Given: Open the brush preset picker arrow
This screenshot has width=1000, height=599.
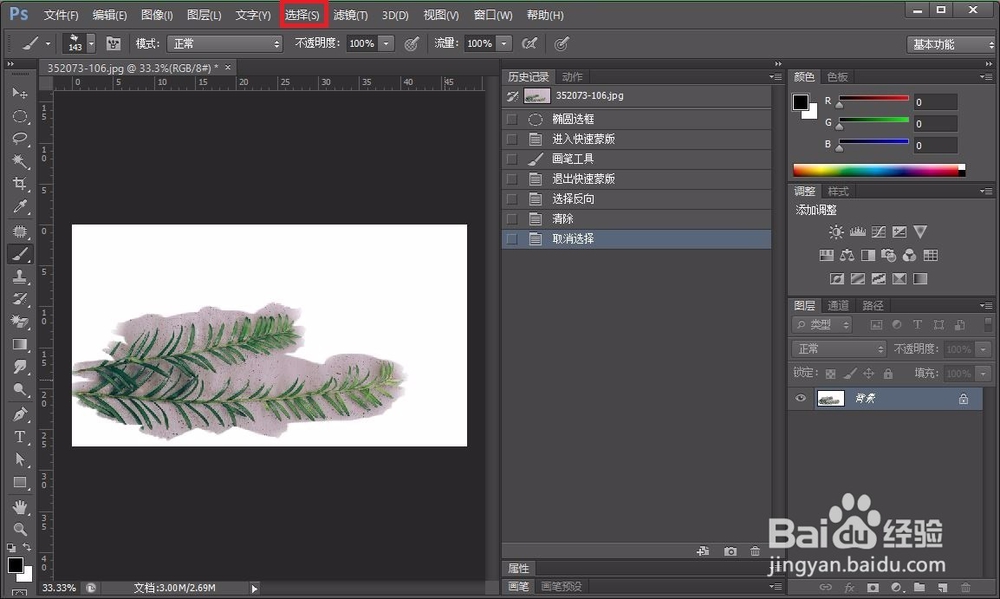Looking at the screenshot, I should (91, 43).
